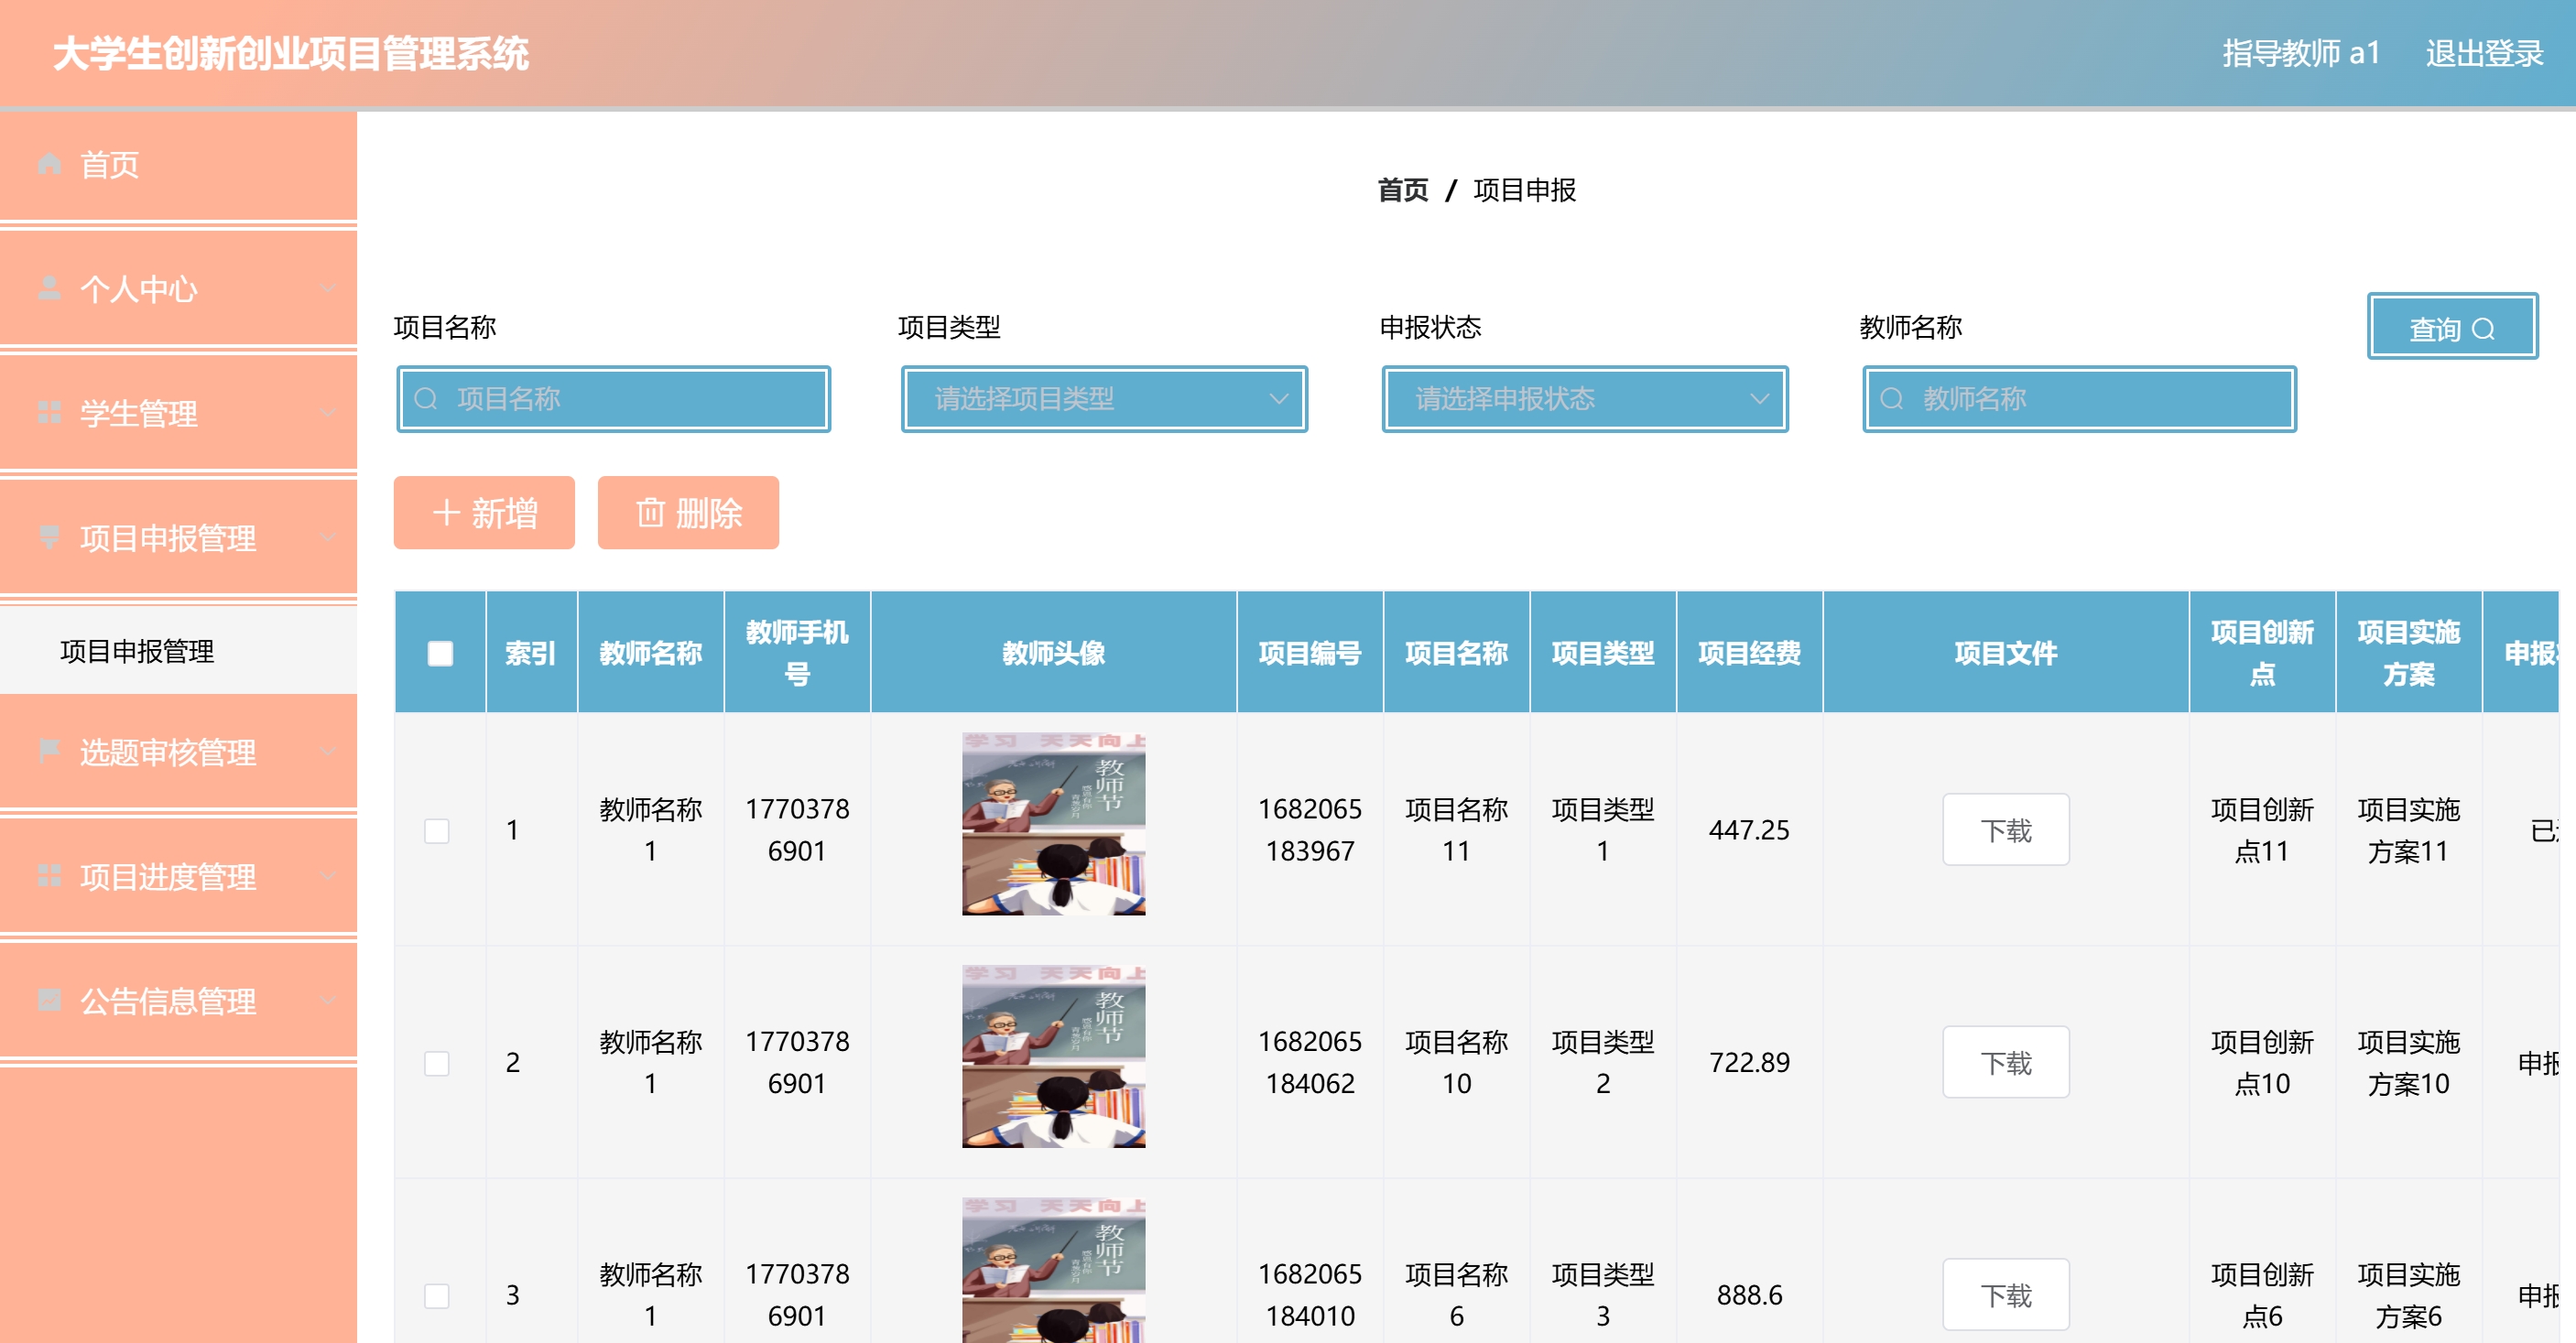Click the 教师头像 column header
Image resolution: width=2576 pixels, height=1343 pixels.
(1054, 653)
